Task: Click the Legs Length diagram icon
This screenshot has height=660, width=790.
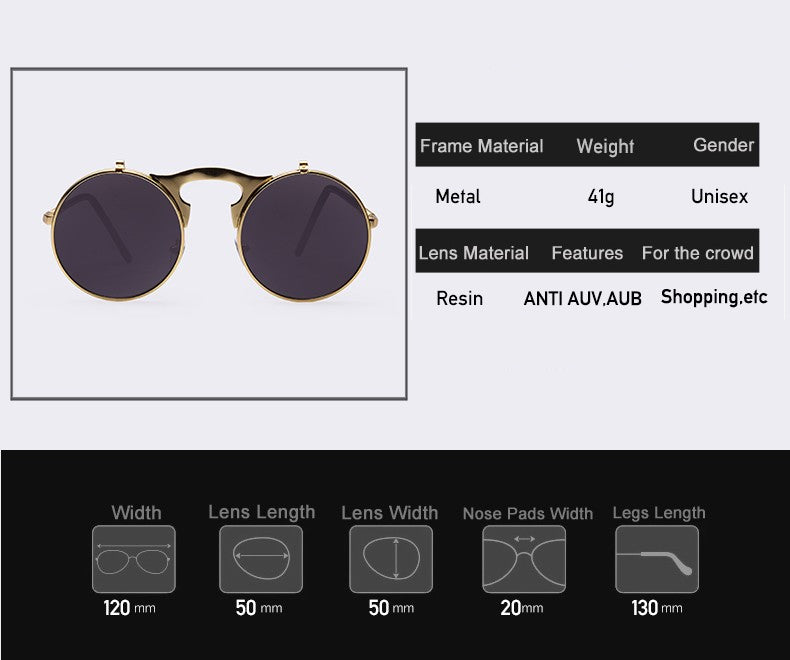Action: click(657, 559)
